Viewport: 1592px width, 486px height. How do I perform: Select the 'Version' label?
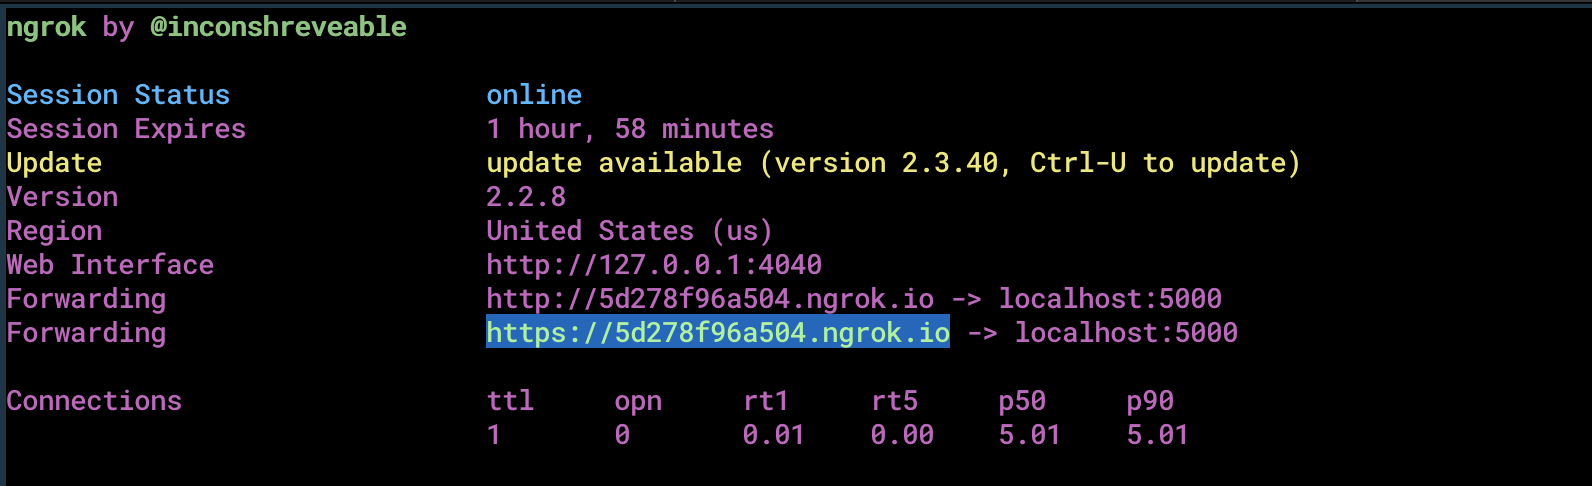tap(62, 197)
